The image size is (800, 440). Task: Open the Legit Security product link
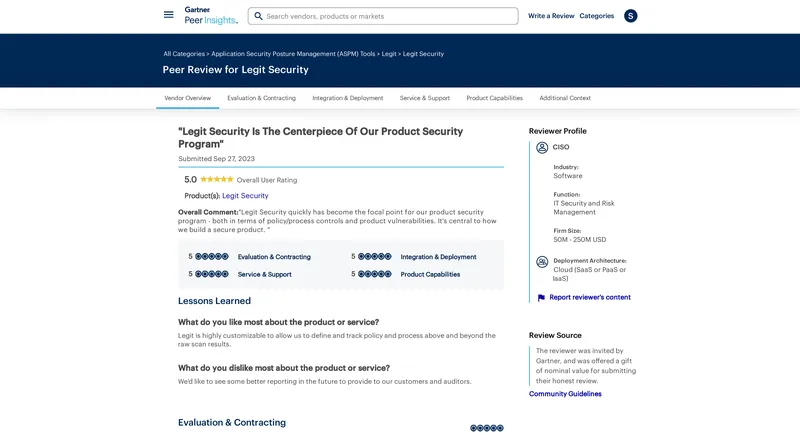point(245,195)
